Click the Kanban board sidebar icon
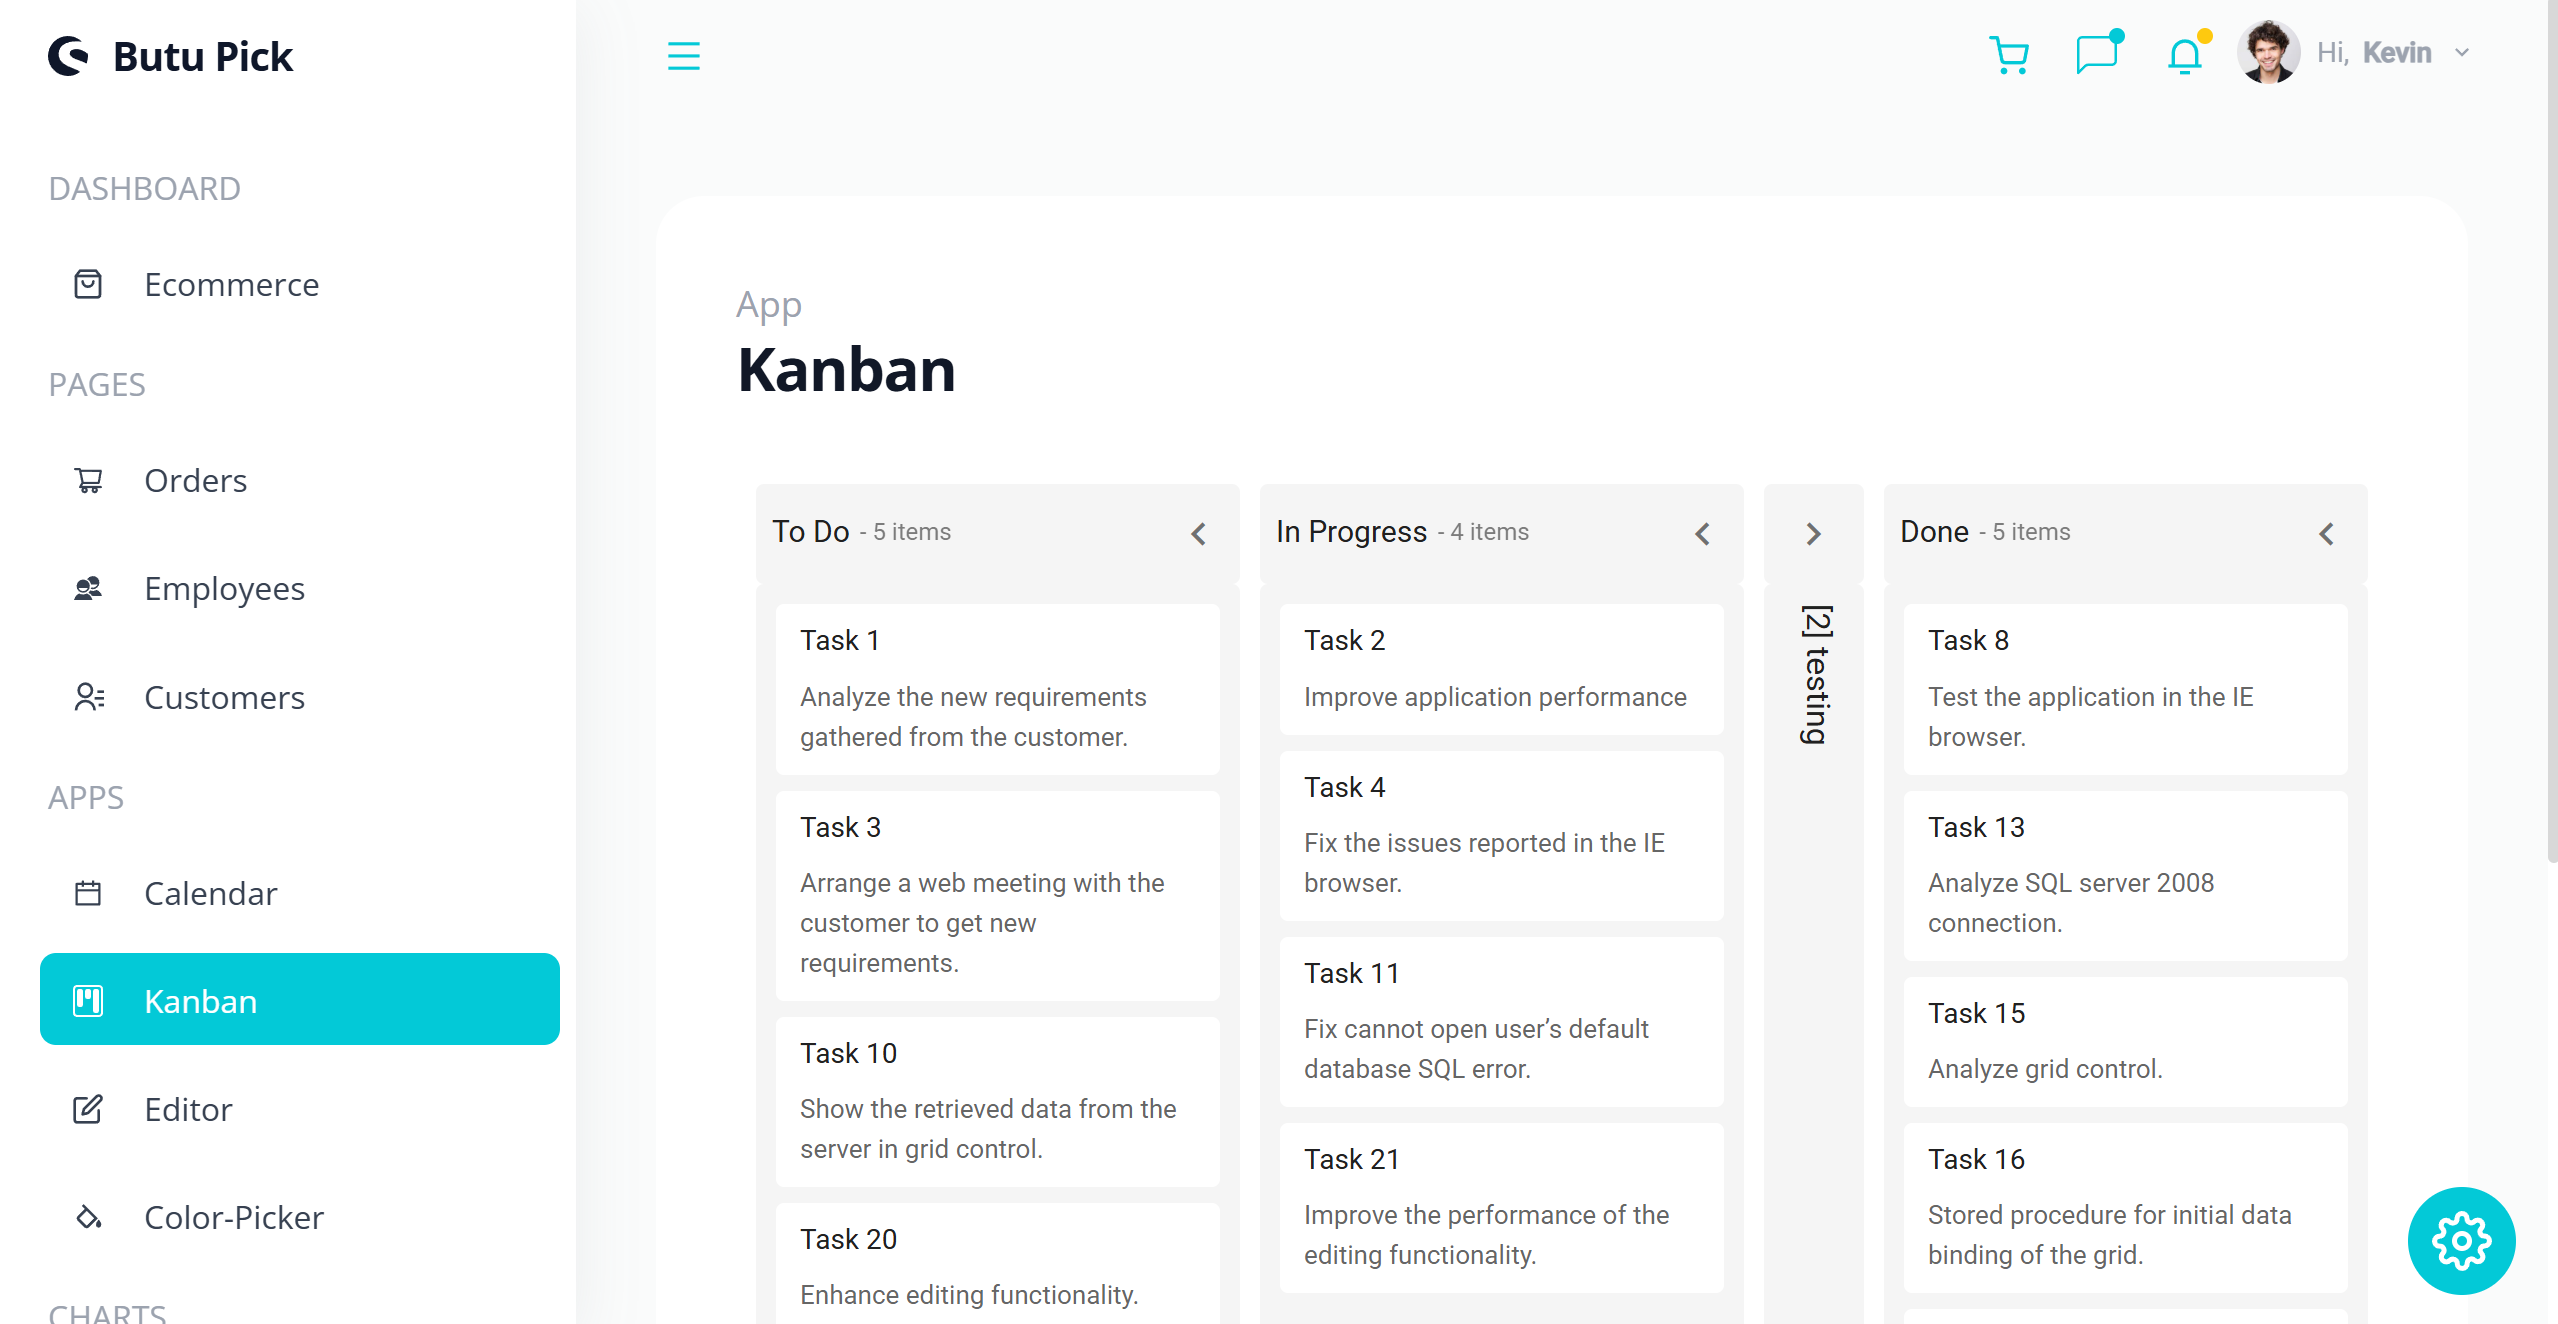Image resolution: width=2558 pixels, height=1324 pixels. tap(88, 1000)
